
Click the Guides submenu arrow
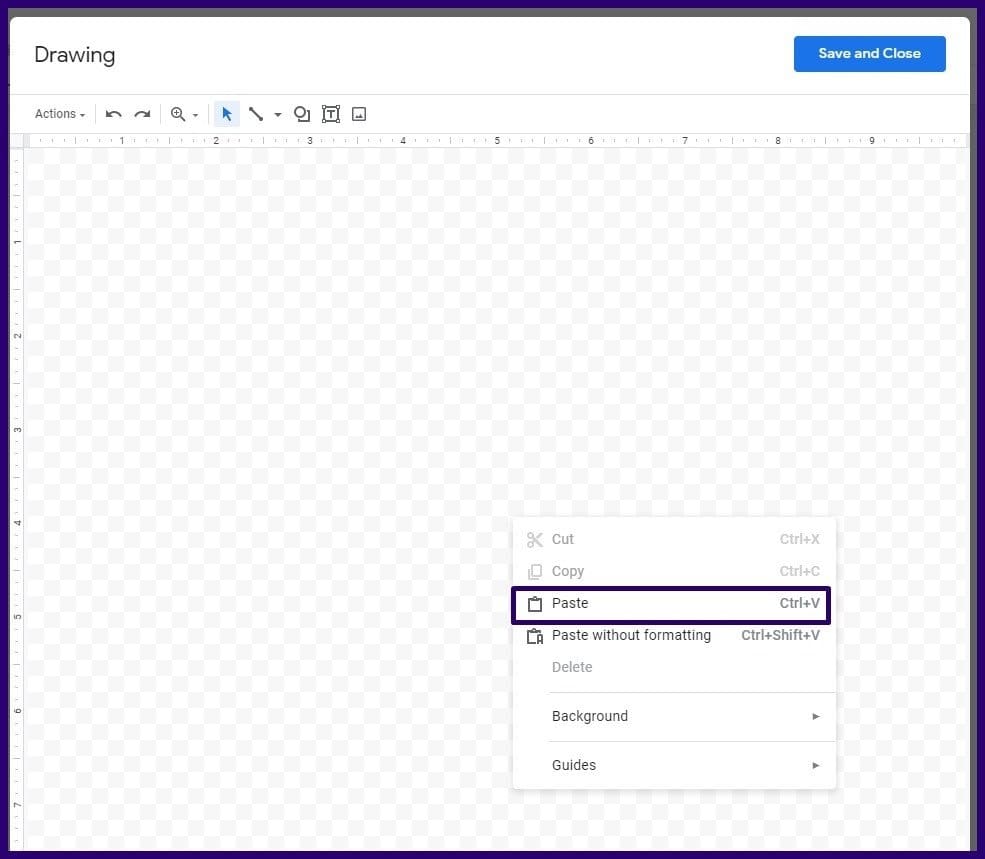[815, 765]
